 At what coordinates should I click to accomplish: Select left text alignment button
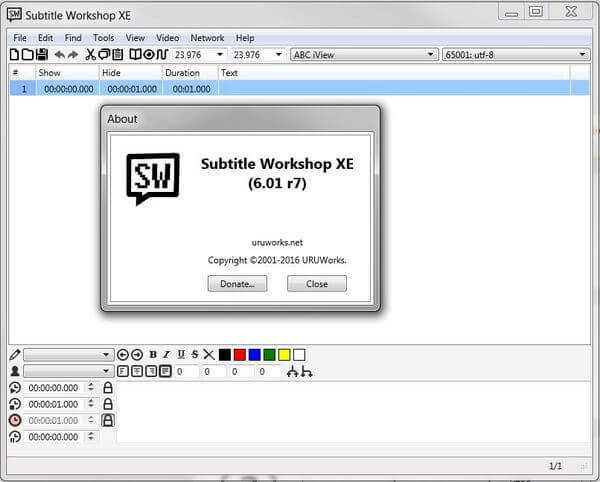122,371
